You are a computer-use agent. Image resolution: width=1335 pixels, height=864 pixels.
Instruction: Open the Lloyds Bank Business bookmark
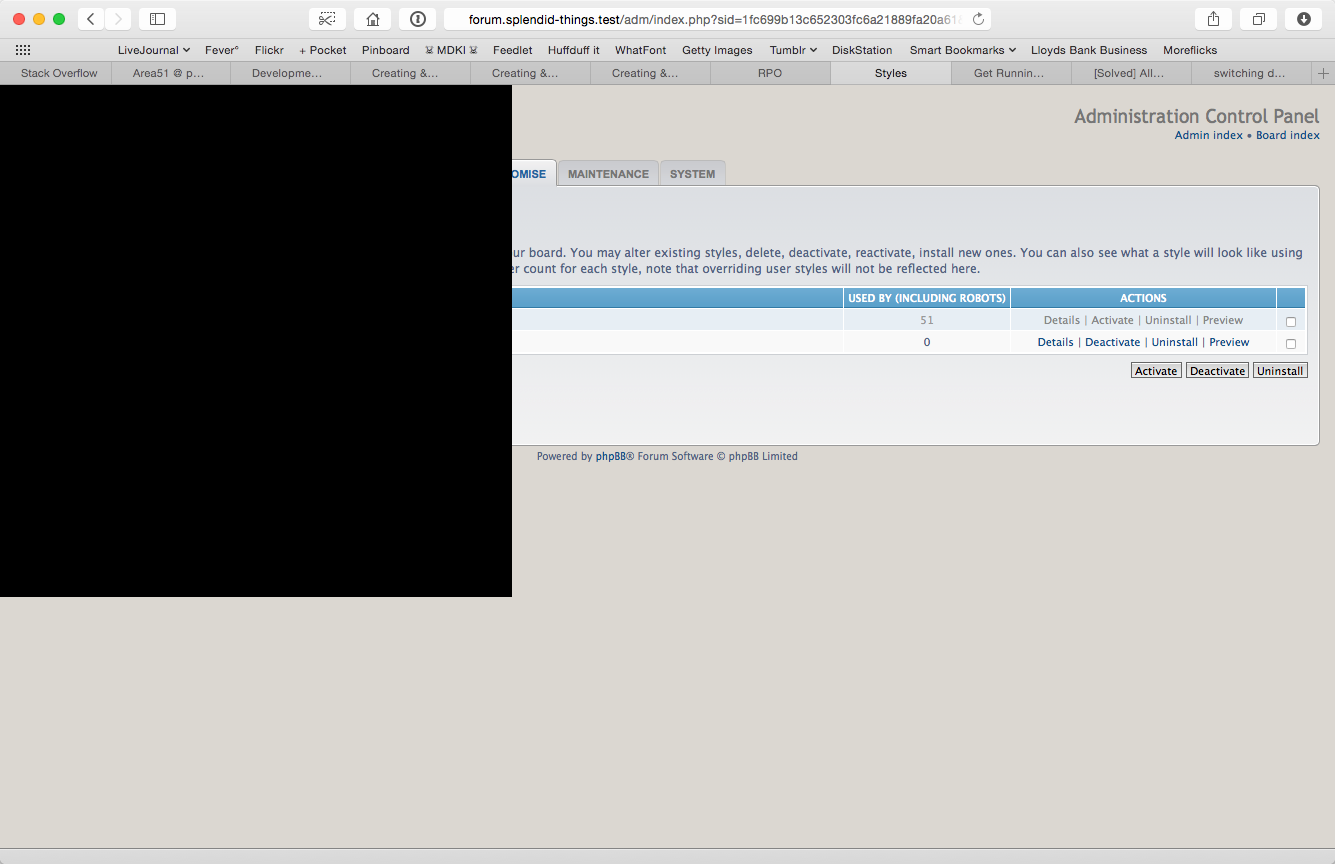1089,50
